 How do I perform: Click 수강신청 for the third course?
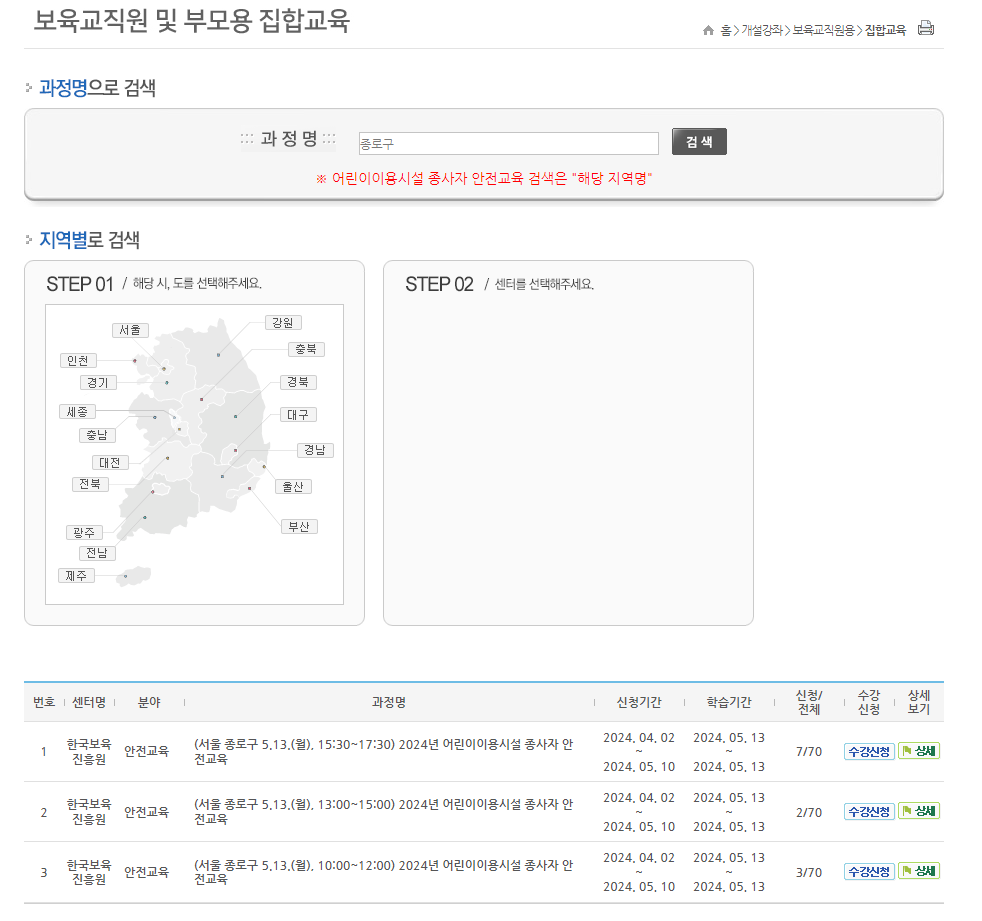click(868, 871)
